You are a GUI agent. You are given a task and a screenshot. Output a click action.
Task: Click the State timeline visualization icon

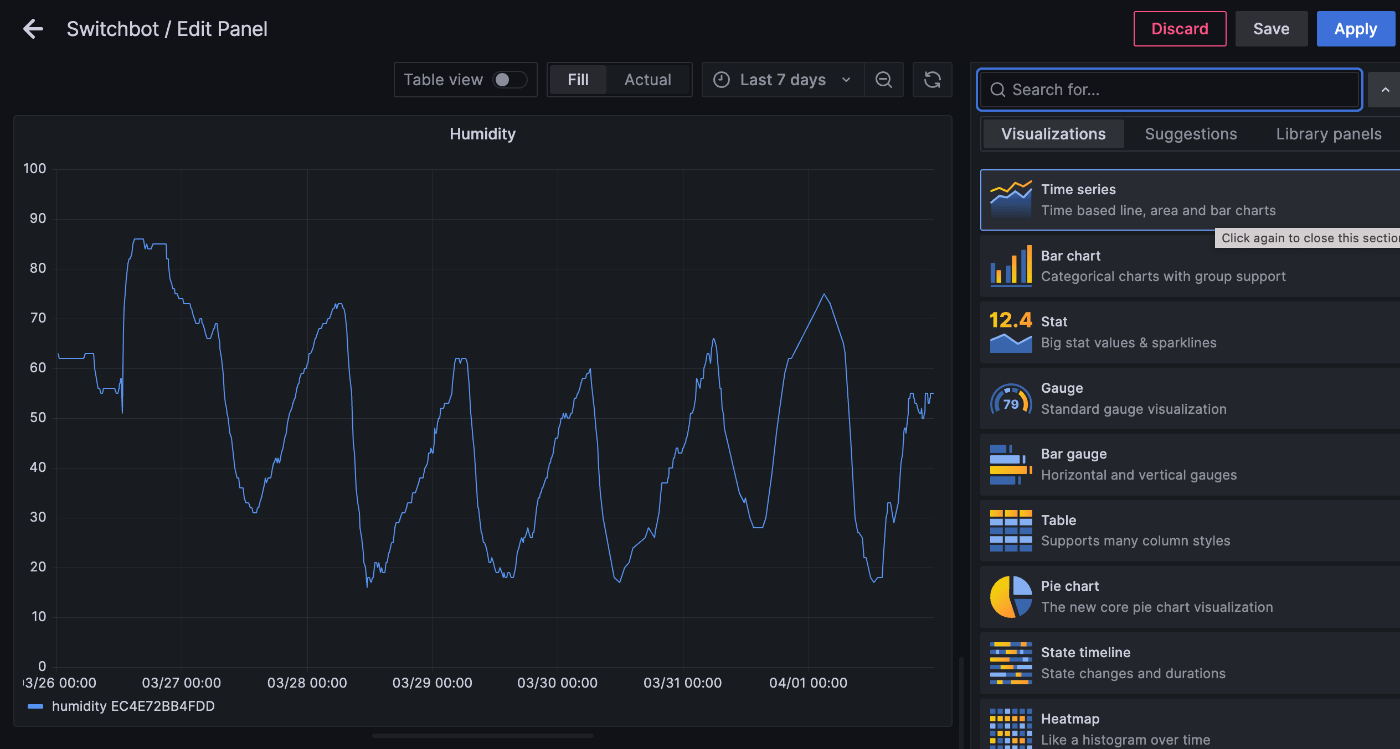point(1010,663)
